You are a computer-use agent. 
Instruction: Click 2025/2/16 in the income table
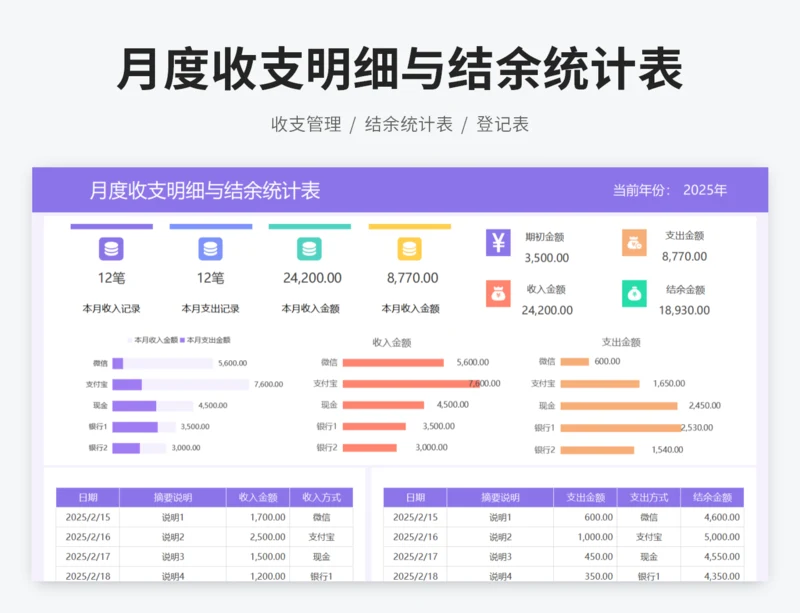pyautogui.click(x=88, y=537)
